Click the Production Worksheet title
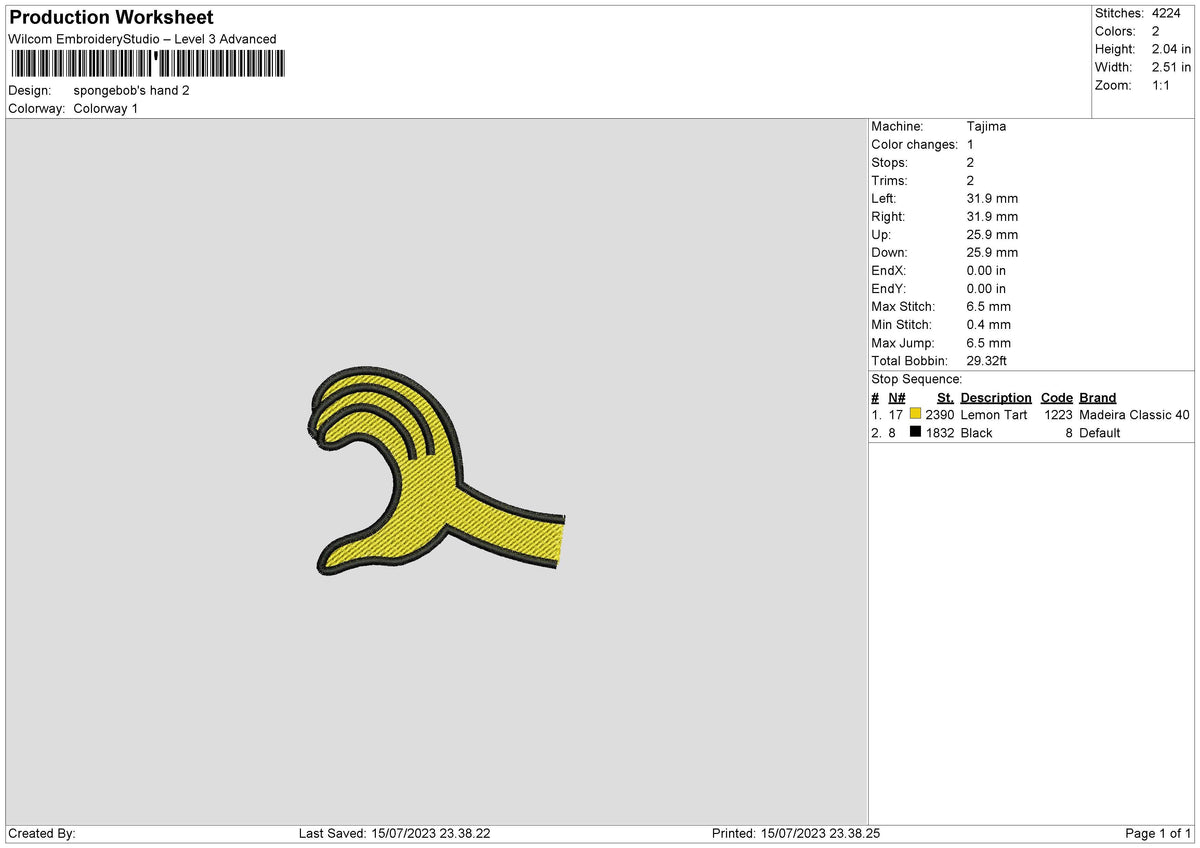The image size is (1200, 848). [x=110, y=17]
